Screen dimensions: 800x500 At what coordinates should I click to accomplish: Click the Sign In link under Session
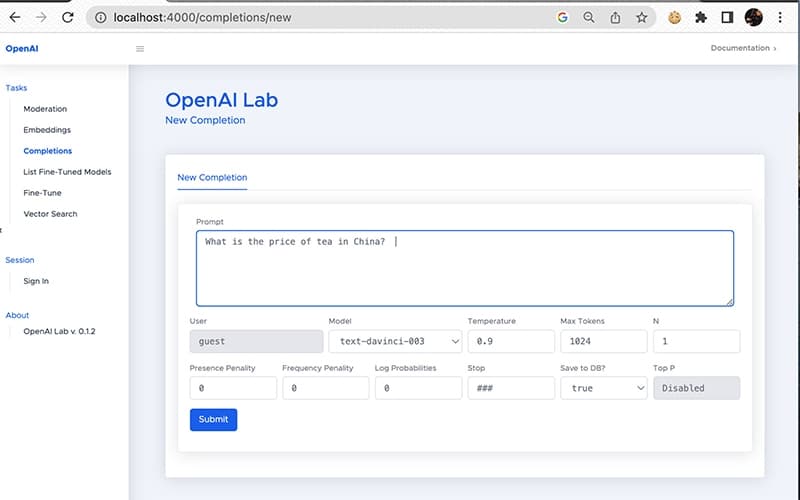(36, 281)
